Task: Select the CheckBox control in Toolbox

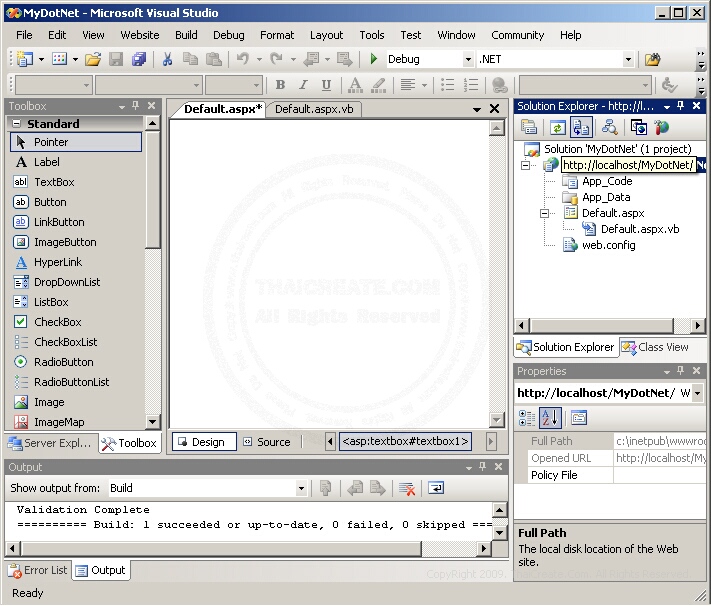Action: pyautogui.click(x=76, y=322)
